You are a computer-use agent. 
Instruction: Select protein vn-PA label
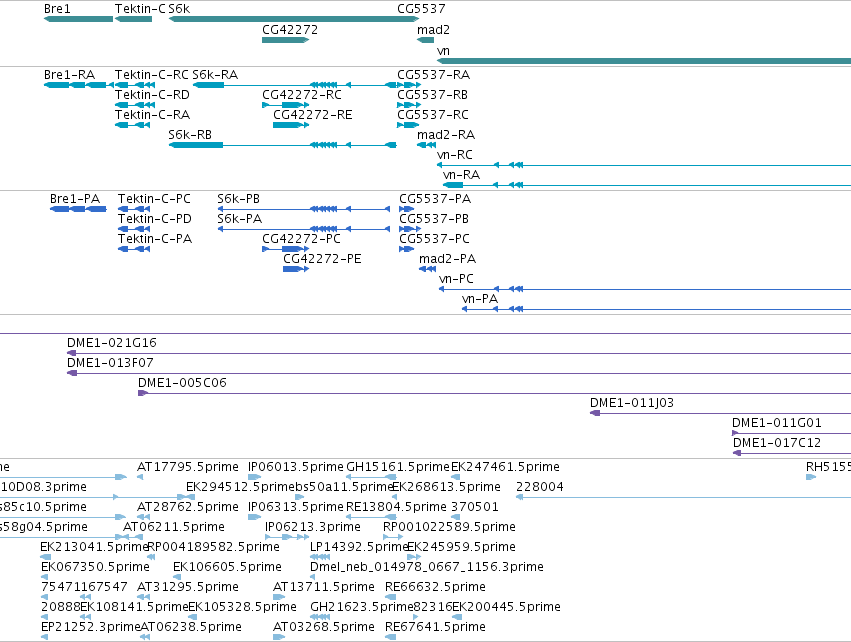pyautogui.click(x=480, y=299)
